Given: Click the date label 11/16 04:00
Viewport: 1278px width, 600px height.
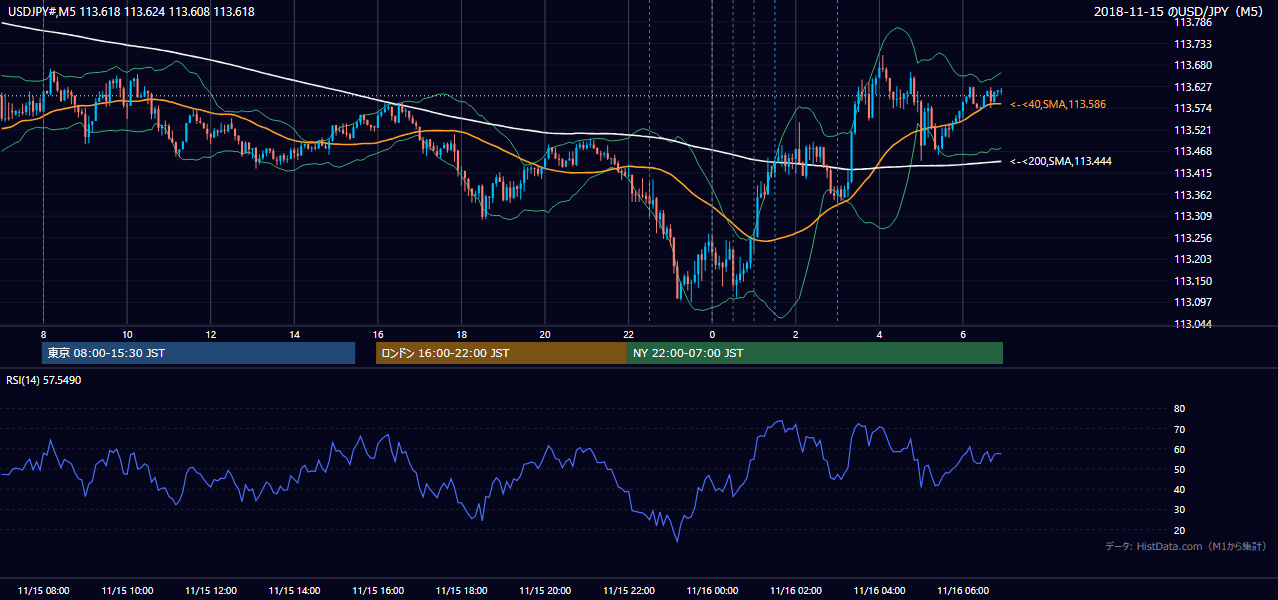Looking at the screenshot, I should click(879, 591).
